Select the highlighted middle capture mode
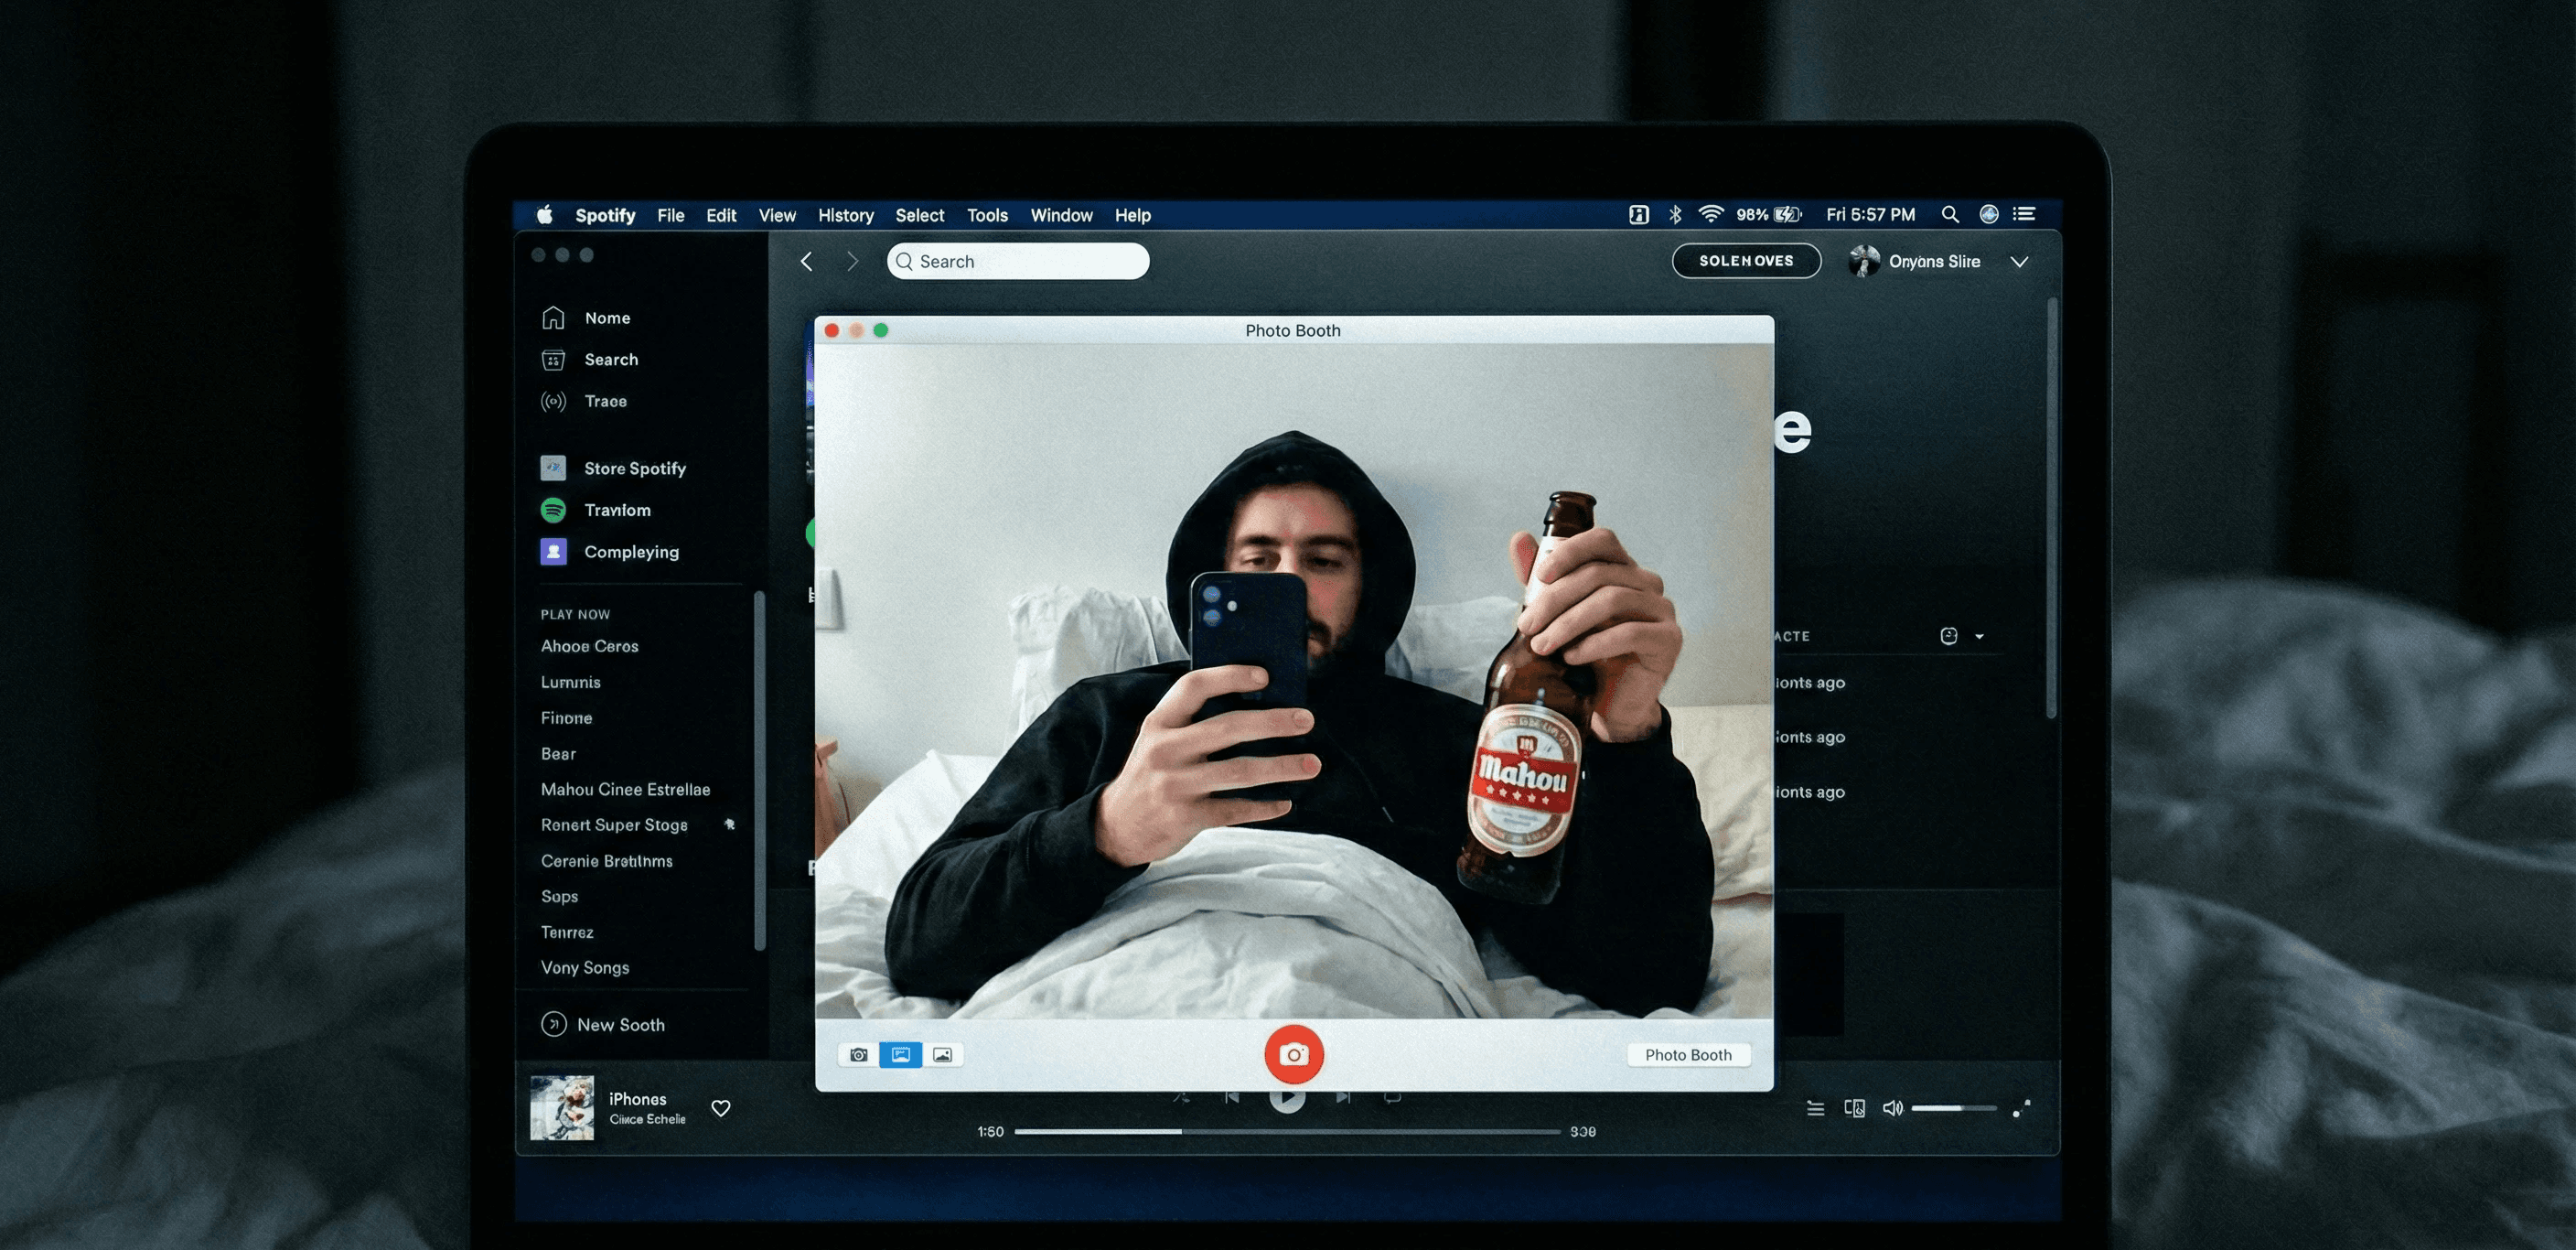Screen dimensions: 2576x1250 pos(900,1054)
